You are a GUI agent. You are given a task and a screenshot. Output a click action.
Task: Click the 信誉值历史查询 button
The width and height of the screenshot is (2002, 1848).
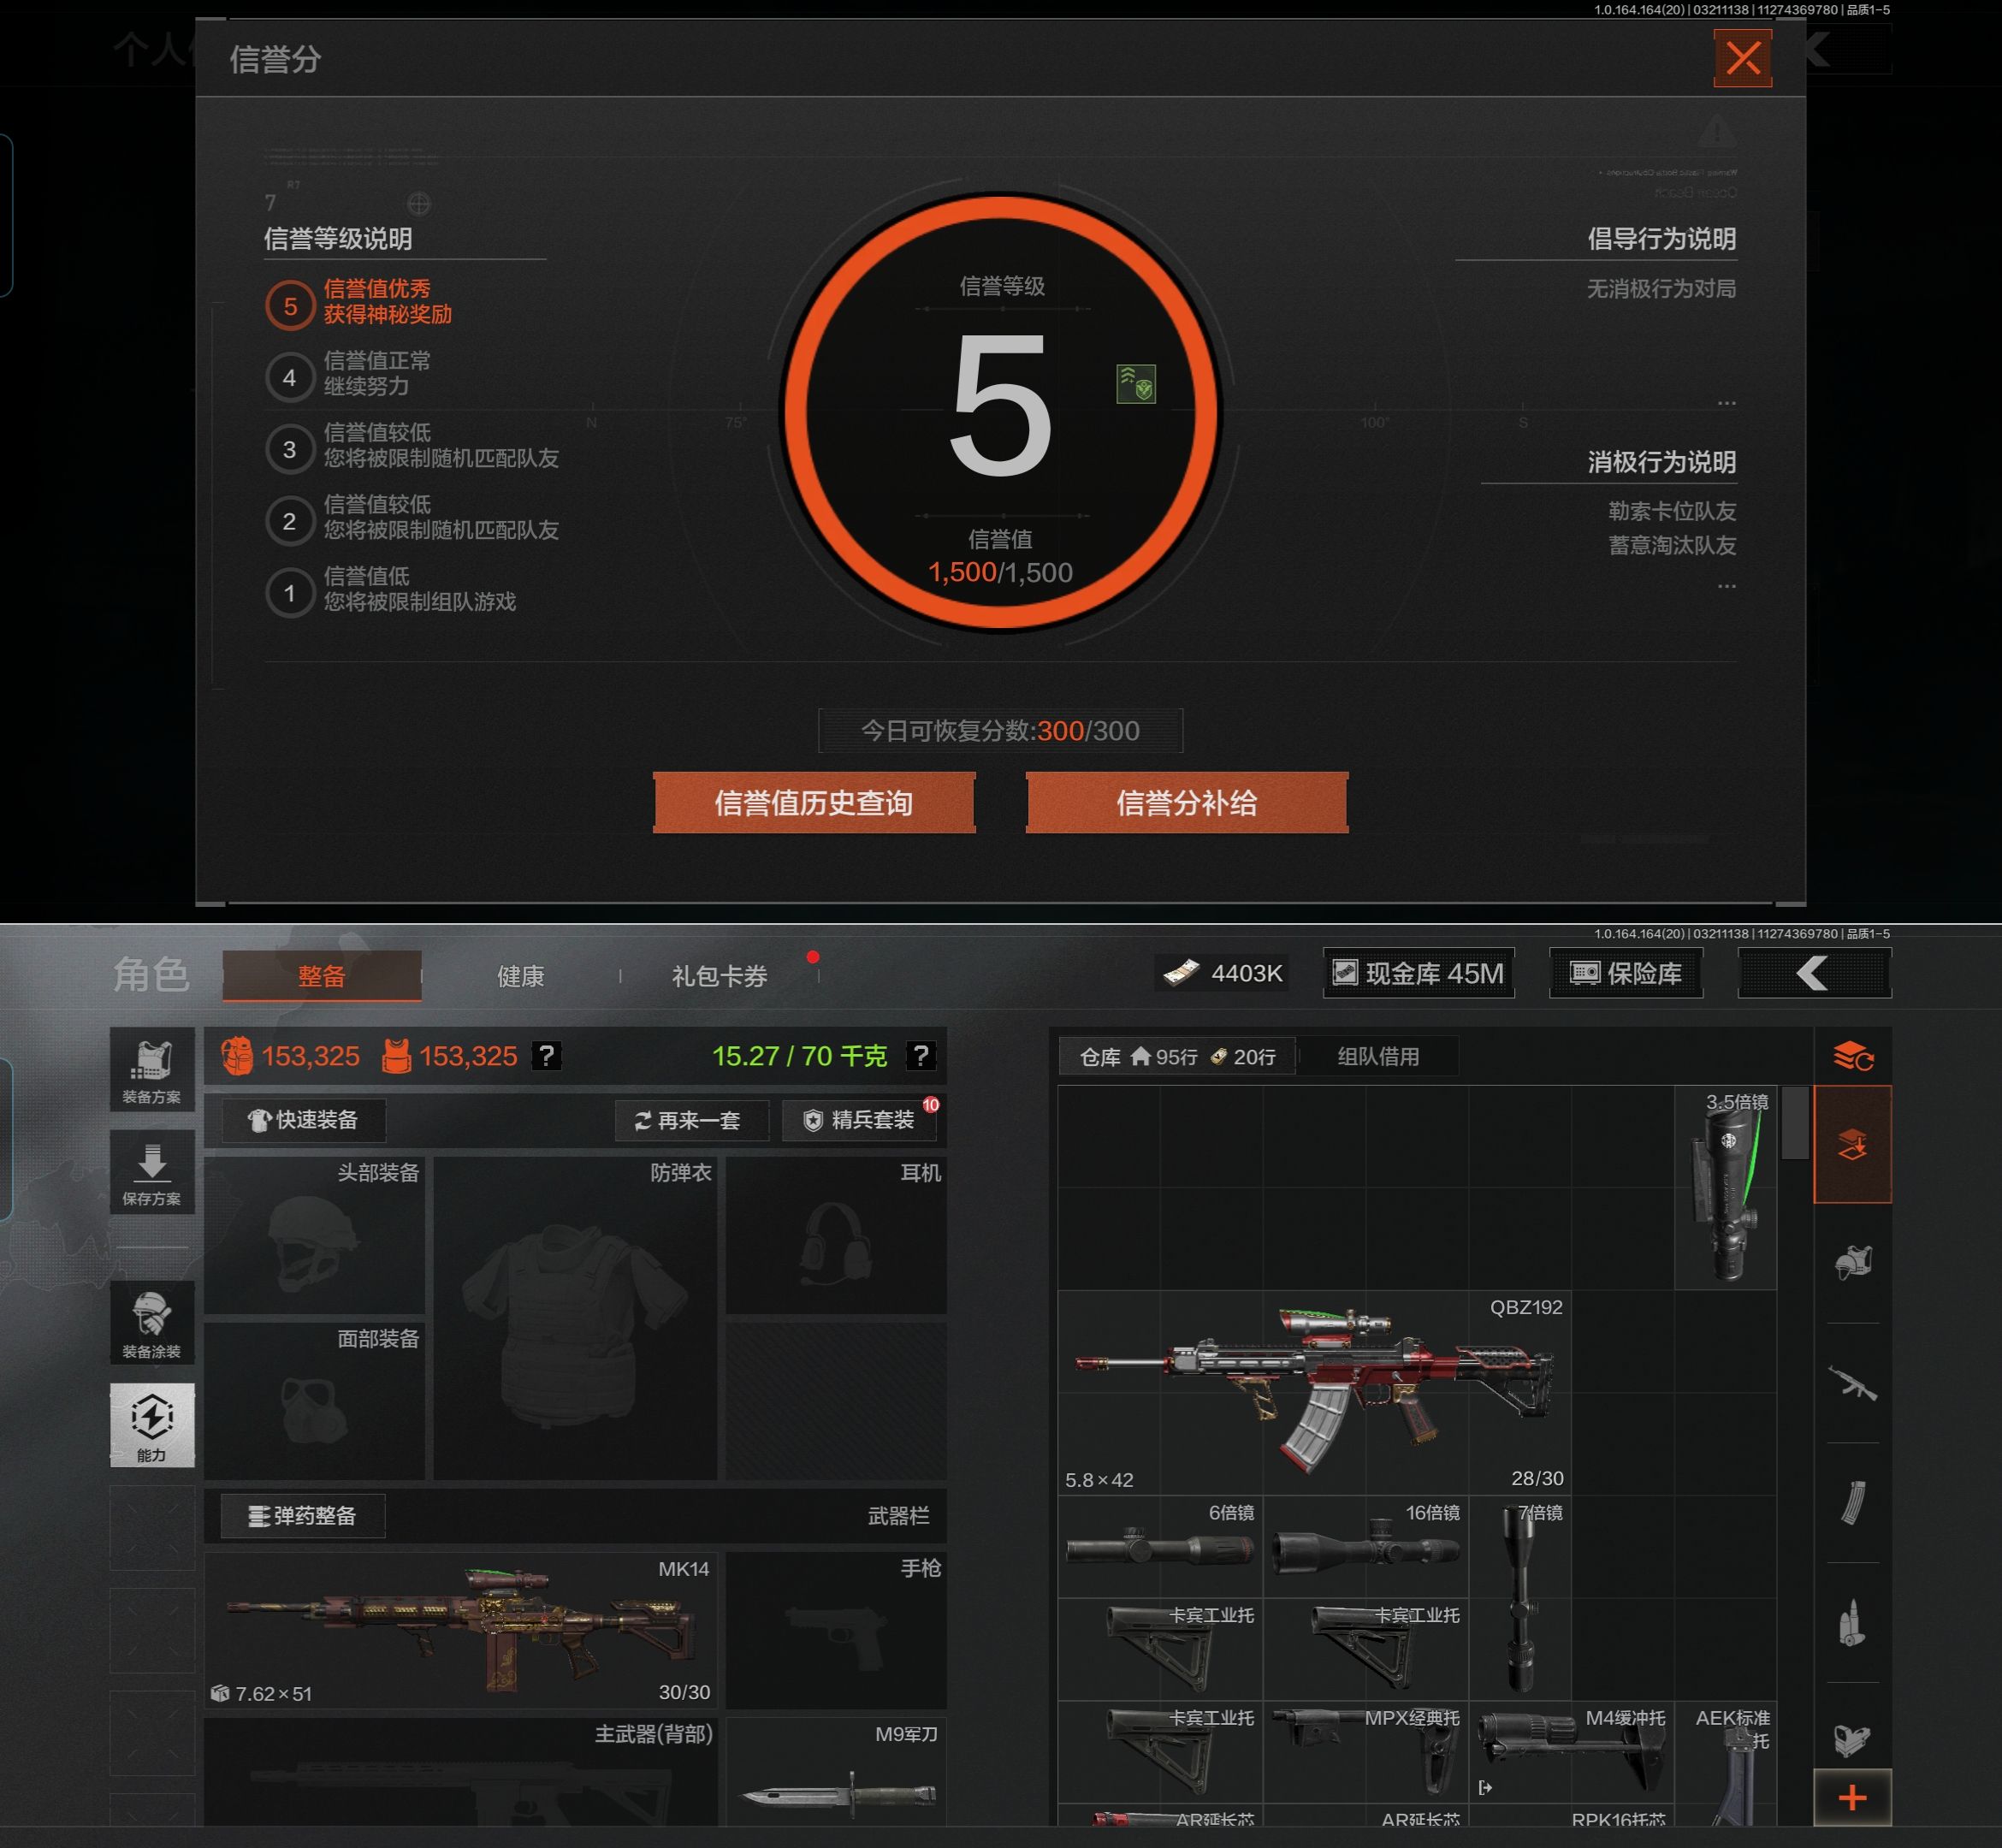813,802
